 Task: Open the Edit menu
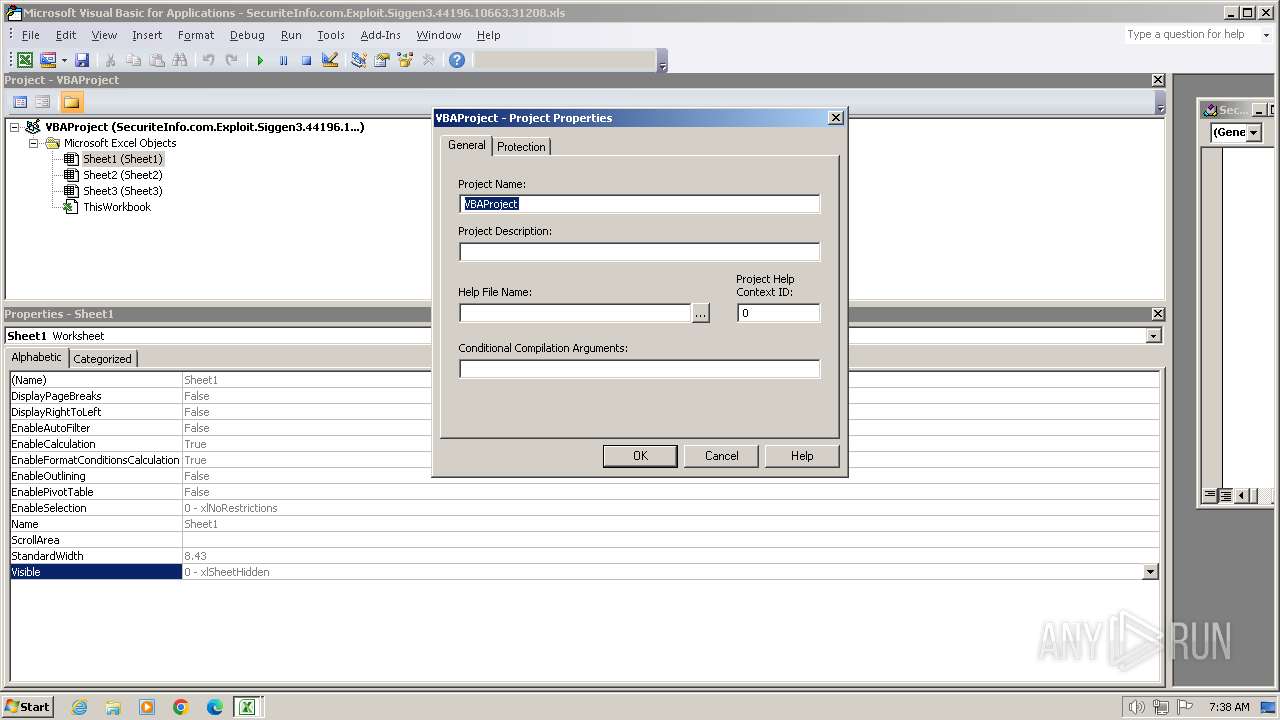pos(66,35)
